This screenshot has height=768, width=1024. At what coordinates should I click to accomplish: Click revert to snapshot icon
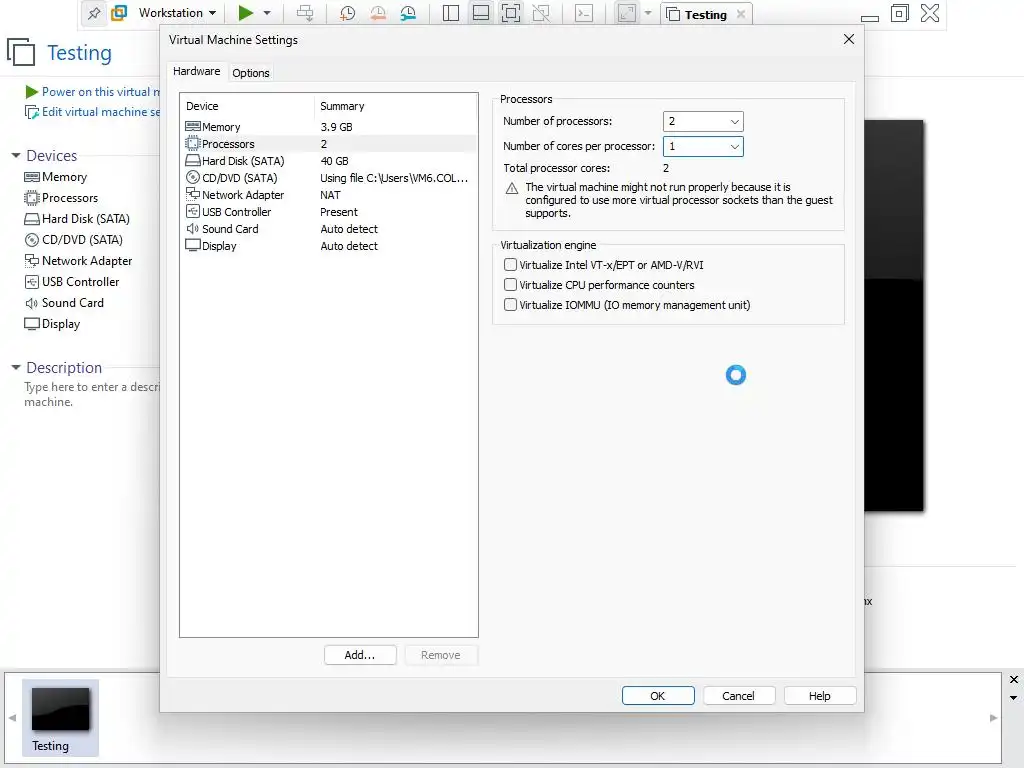pos(377,13)
